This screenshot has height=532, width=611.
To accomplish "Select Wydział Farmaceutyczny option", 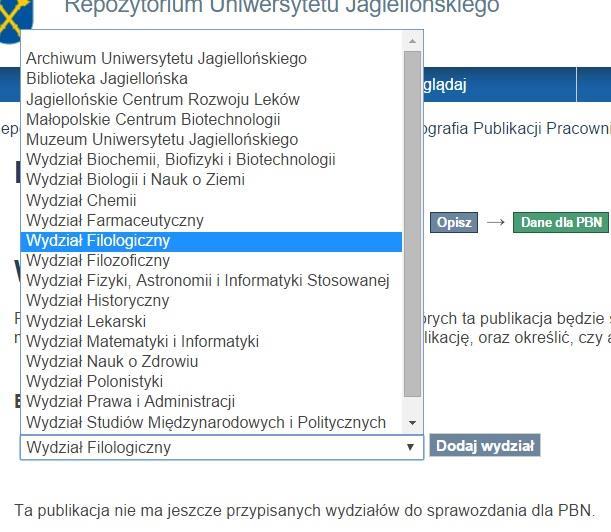I will [211, 221].
